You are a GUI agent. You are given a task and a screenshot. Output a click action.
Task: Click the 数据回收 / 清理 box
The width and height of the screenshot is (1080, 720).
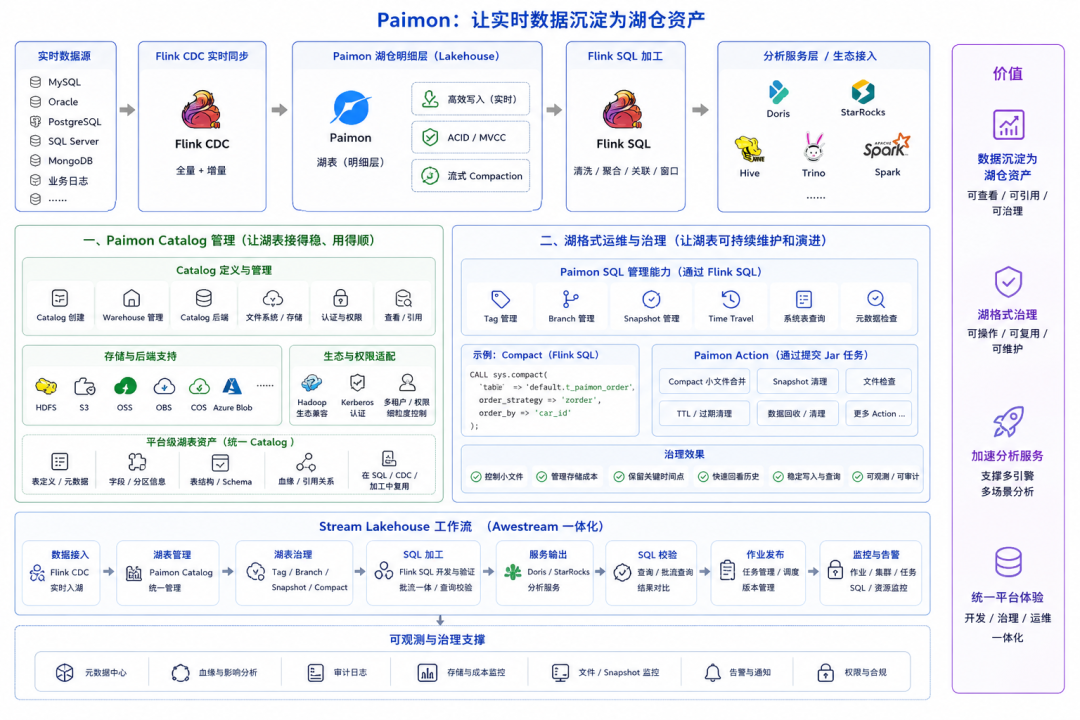coord(798,413)
